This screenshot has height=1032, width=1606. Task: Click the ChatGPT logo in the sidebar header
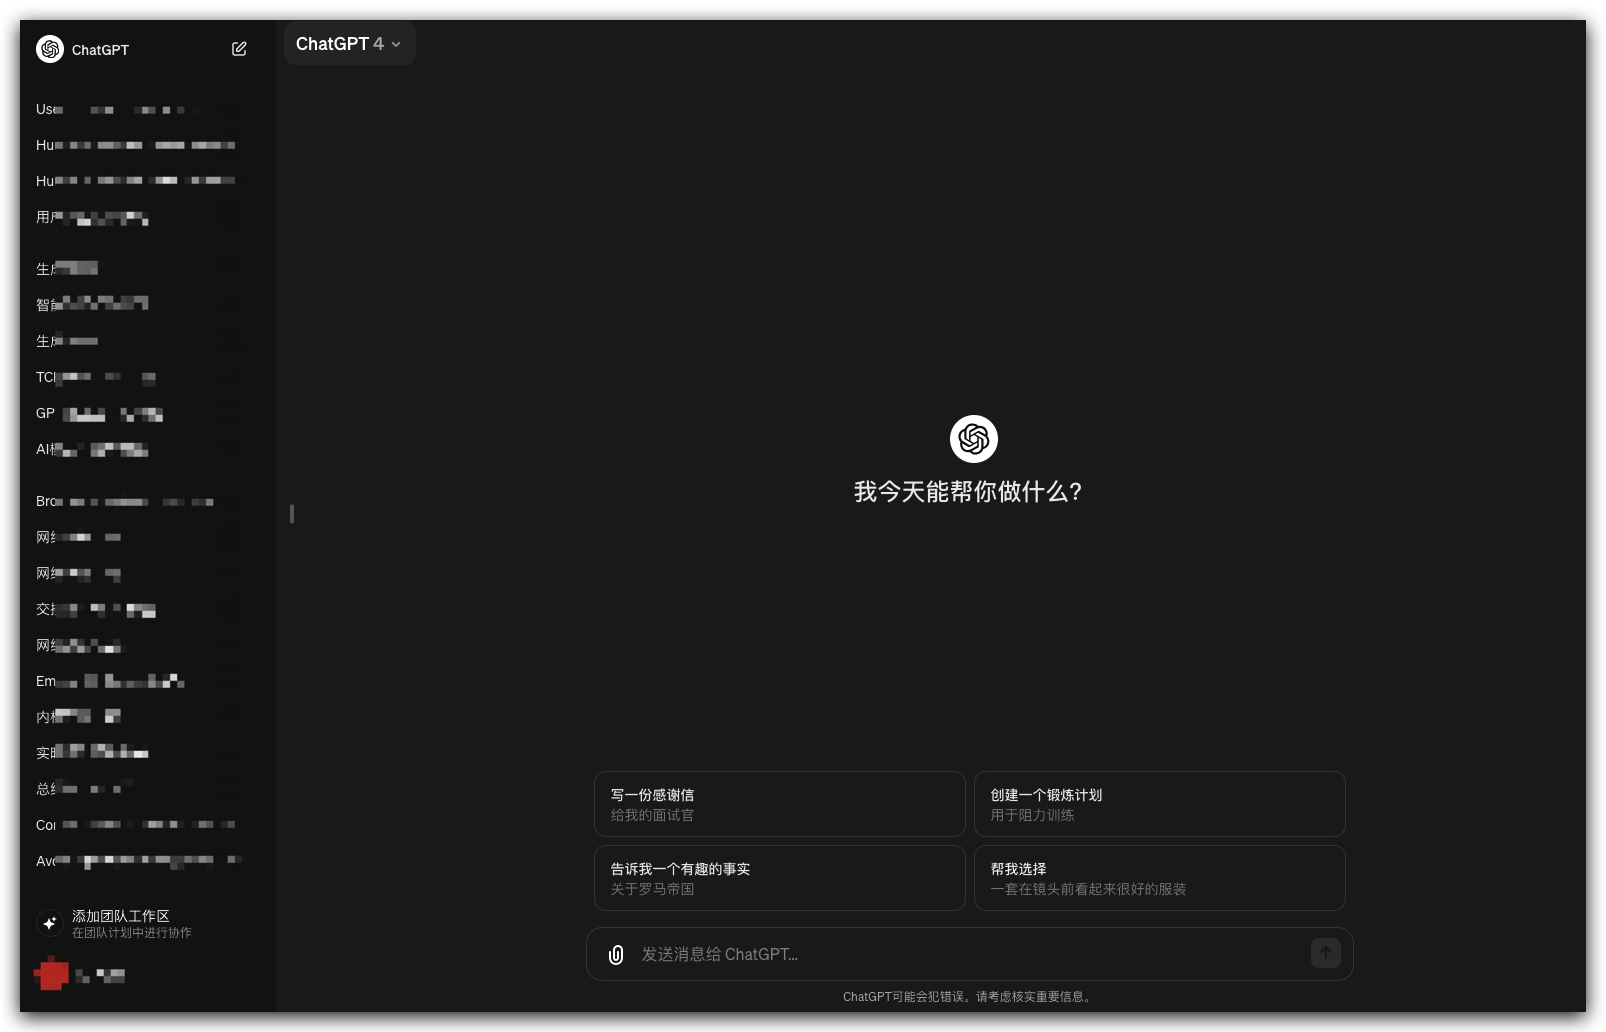point(50,49)
